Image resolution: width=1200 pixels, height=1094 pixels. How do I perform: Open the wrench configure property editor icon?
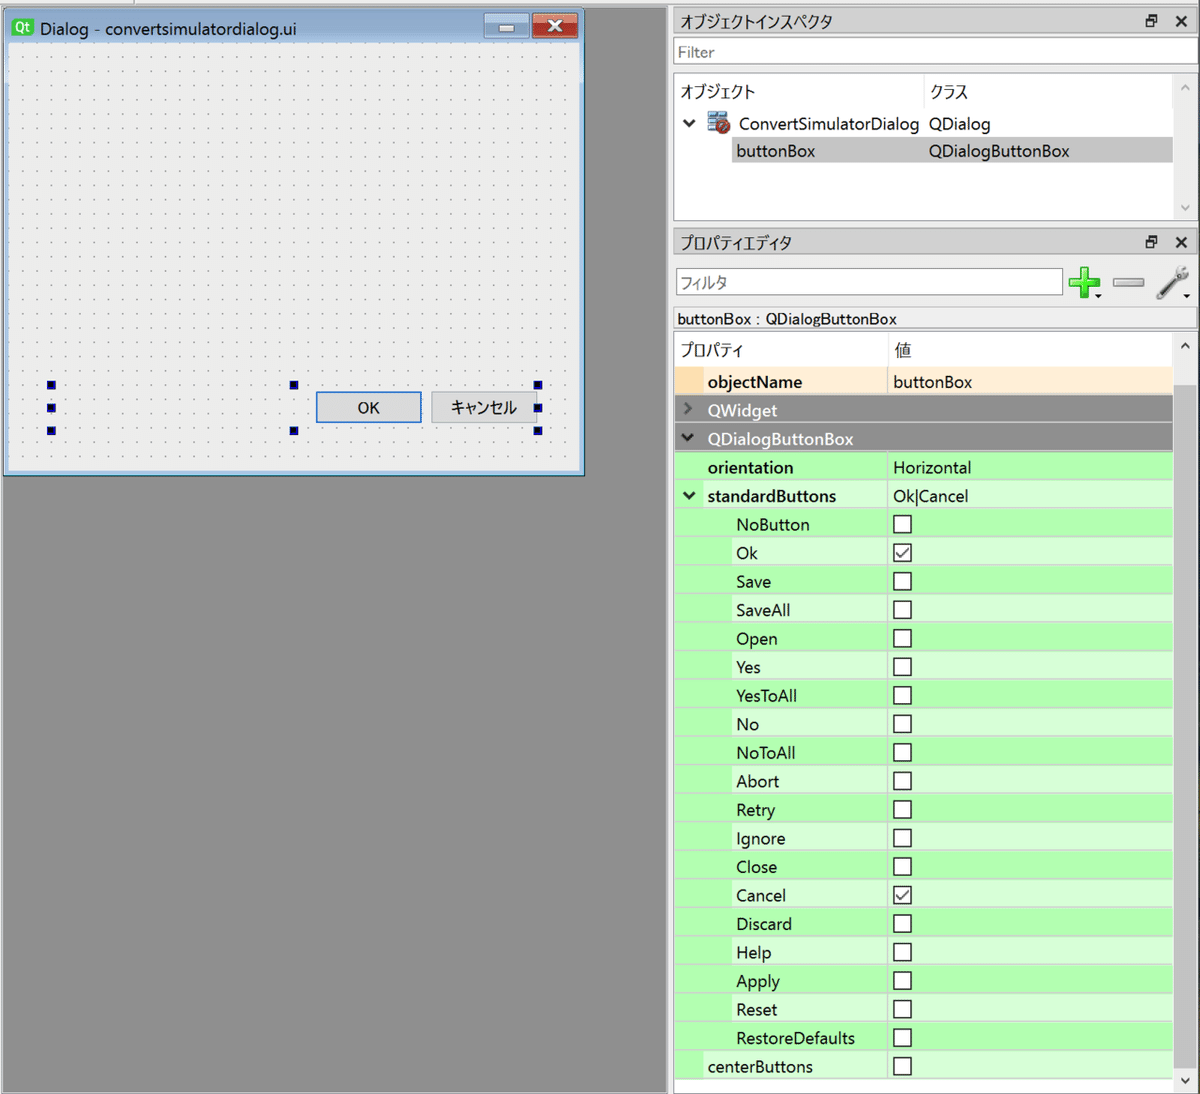click(x=1172, y=283)
